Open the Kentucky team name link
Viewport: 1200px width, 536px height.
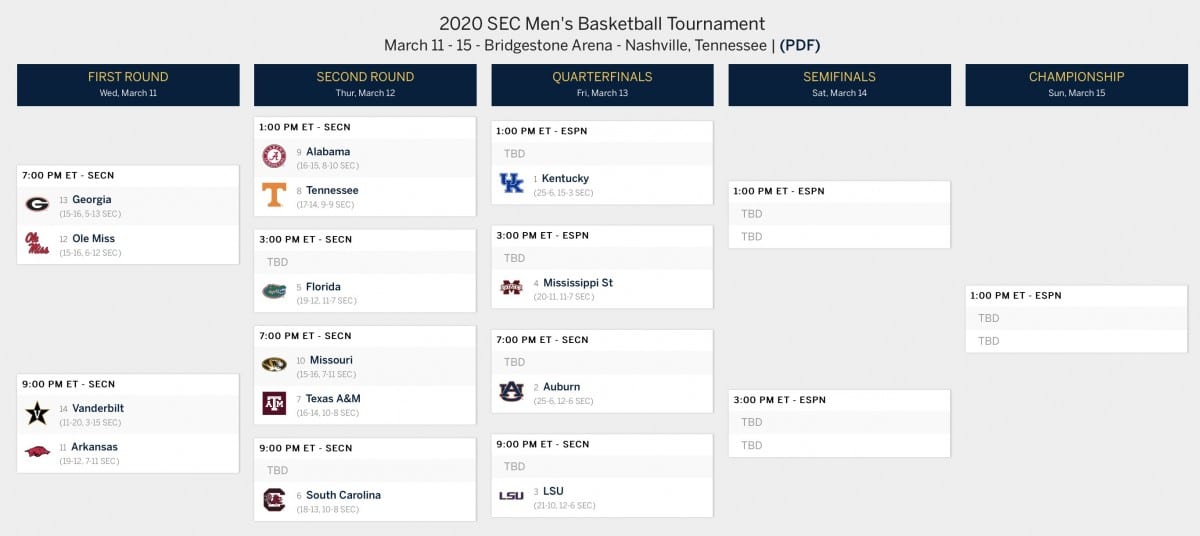(565, 178)
